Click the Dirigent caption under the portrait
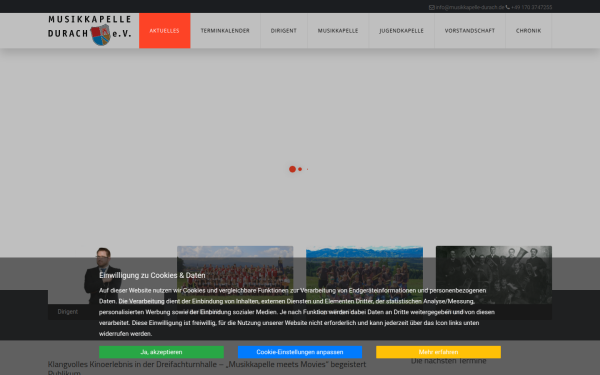This screenshot has width=600, height=375. coord(68,312)
